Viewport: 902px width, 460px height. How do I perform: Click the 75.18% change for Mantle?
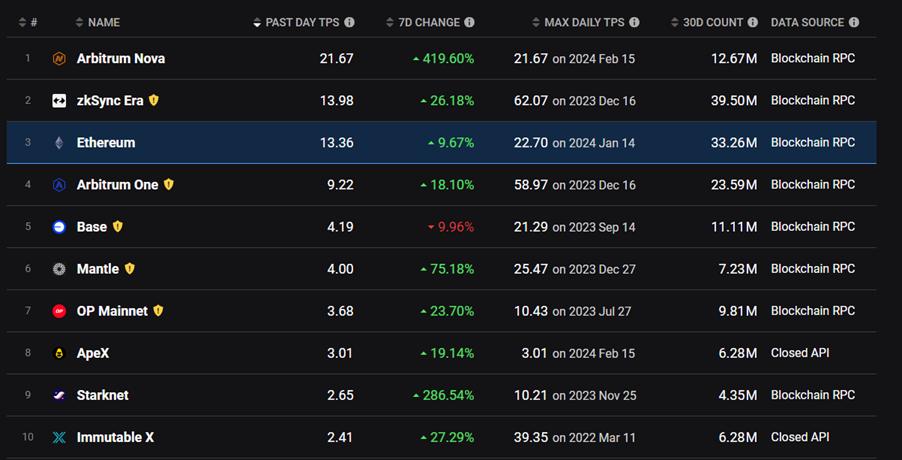tap(448, 269)
